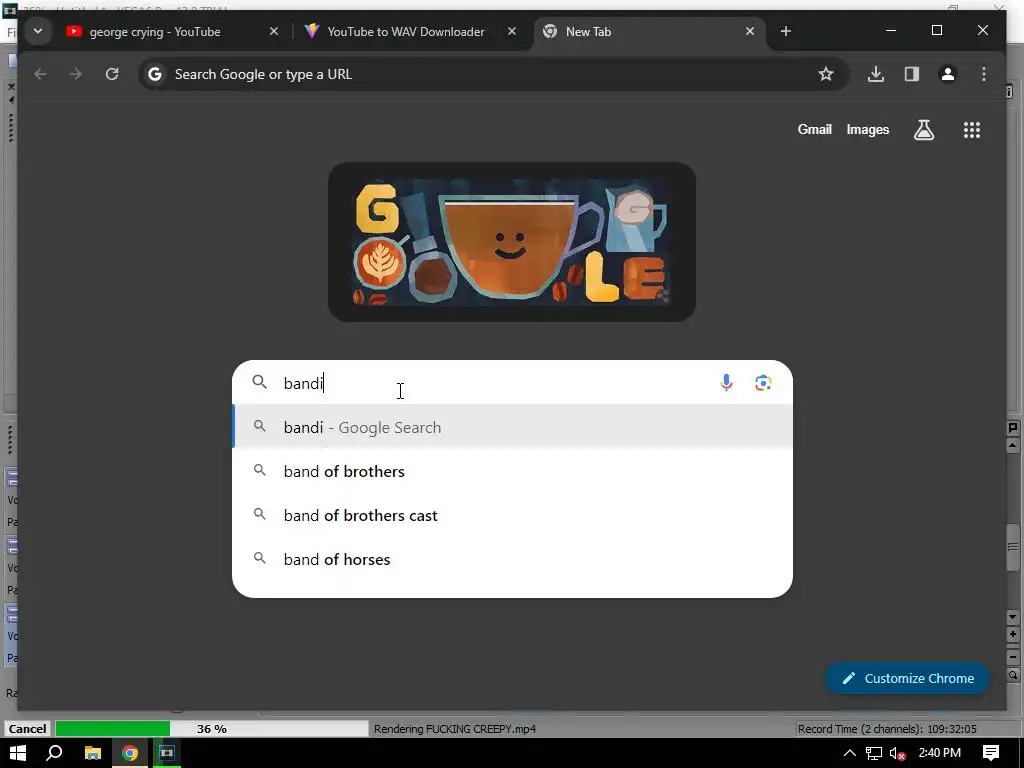Share the doodle via its share icon
The width and height of the screenshot is (1024, 768).
664,296
